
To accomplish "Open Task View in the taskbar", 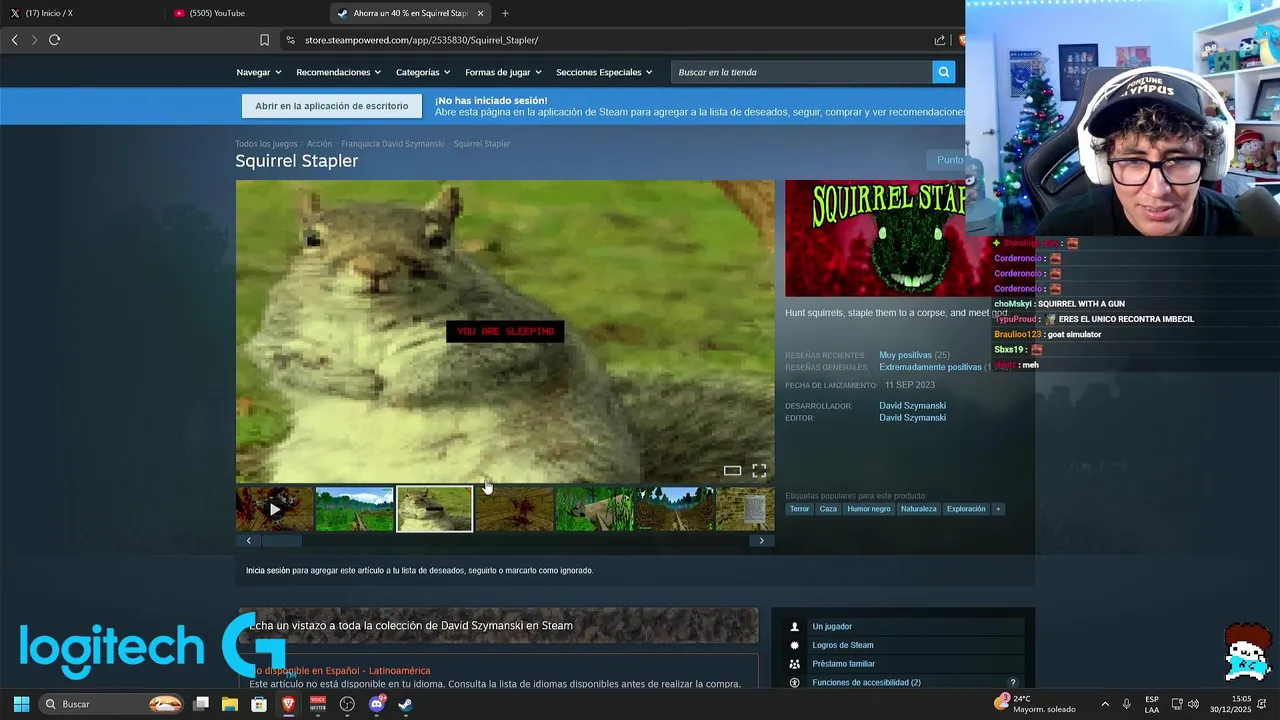I will pos(201,704).
